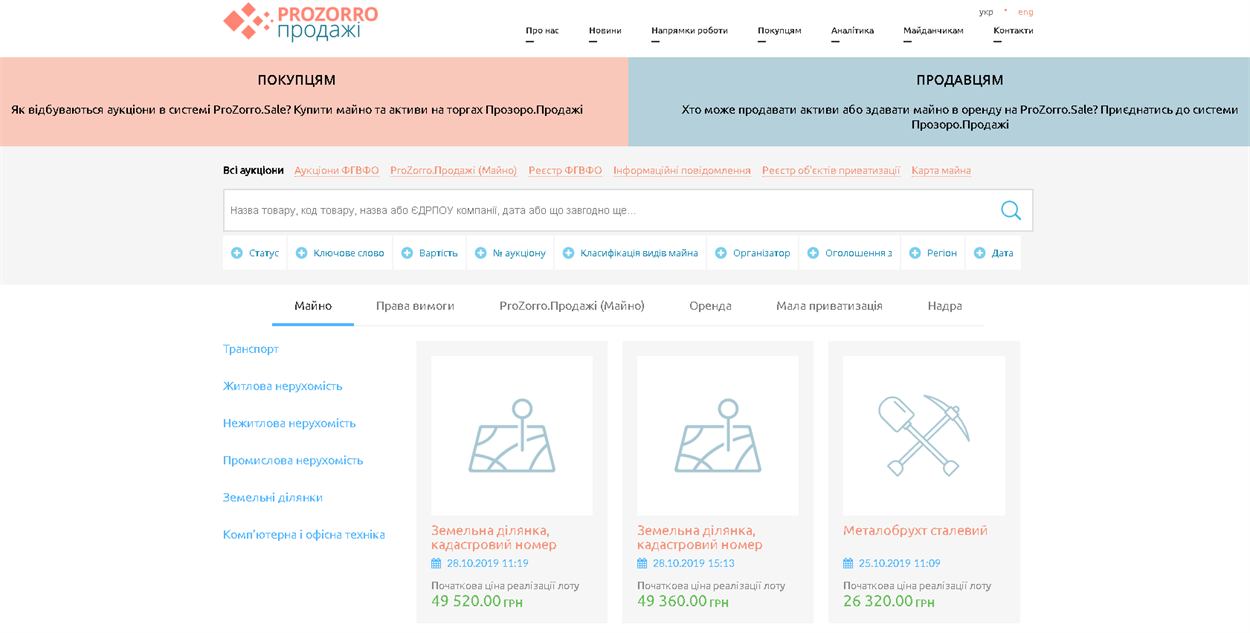Click the plus icon beside Ключове слово
Image resolution: width=1250 pixels, height=633 pixels.
301,253
